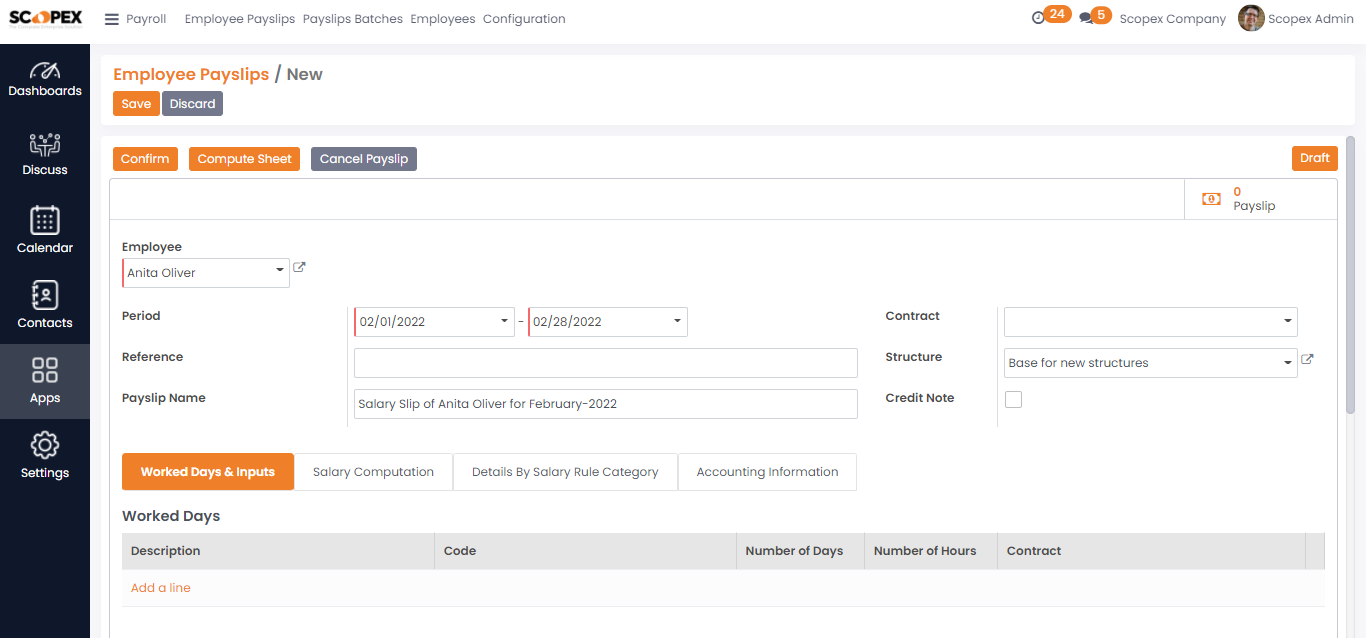1366x638 pixels.
Task: Click the Payslip Name input field
Action: point(606,404)
